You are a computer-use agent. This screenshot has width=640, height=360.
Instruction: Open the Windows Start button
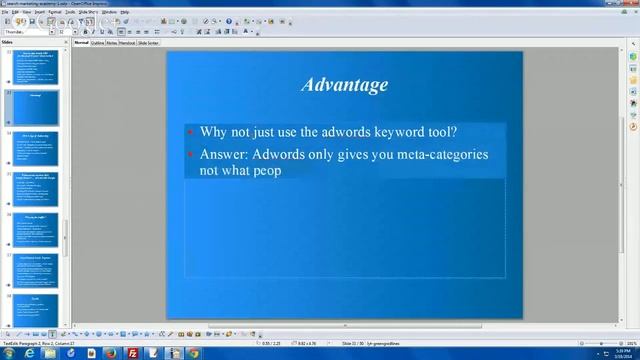pos(9,353)
